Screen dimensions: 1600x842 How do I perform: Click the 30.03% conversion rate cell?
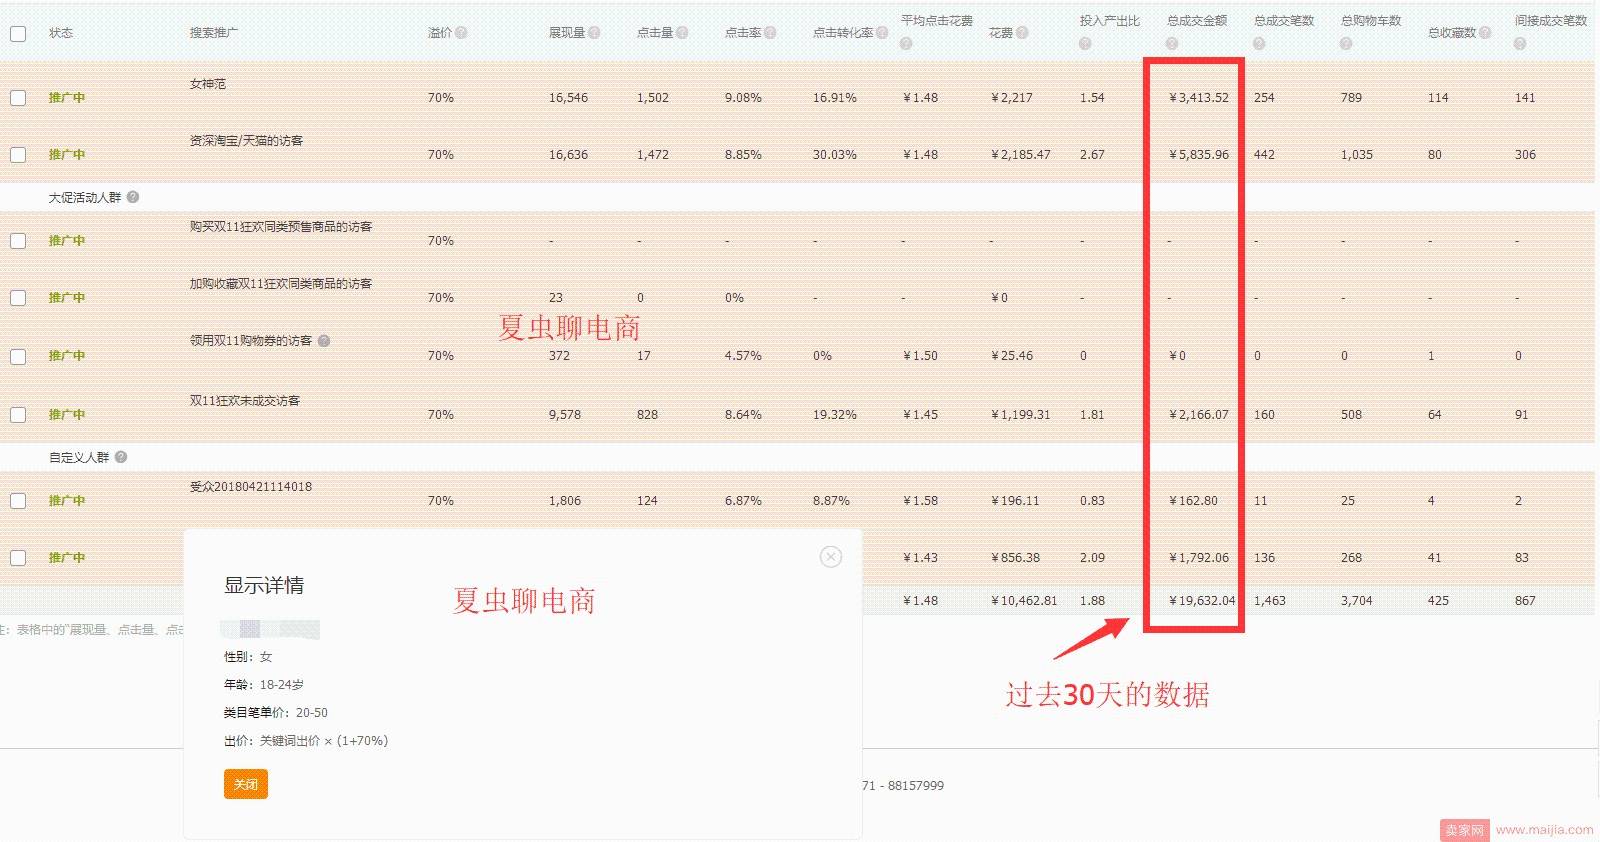(835, 155)
